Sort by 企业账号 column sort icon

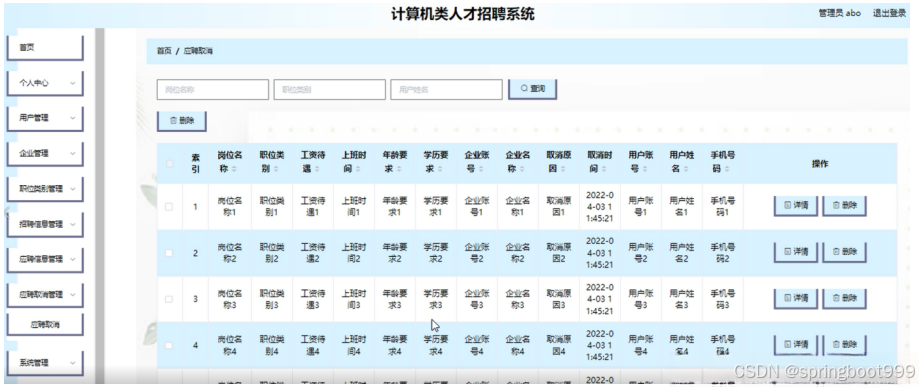(x=481, y=169)
